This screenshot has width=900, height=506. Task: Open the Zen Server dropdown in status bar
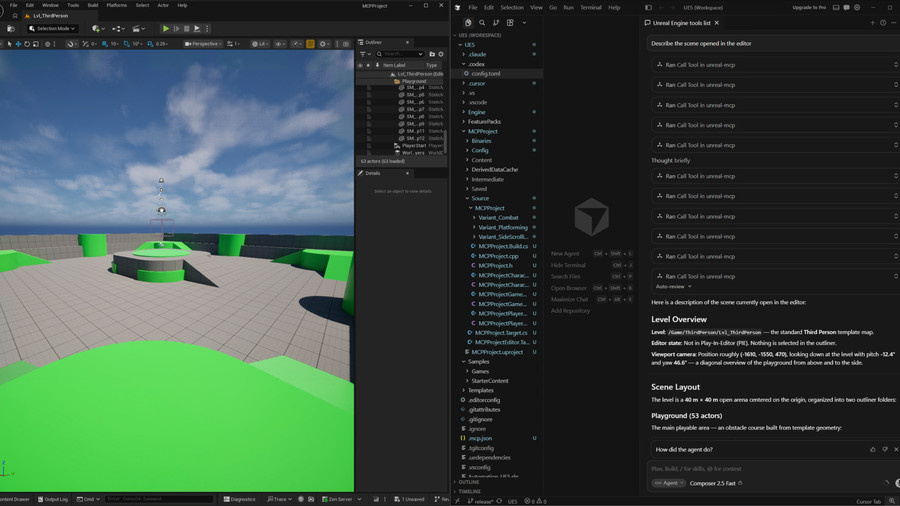tap(342, 499)
